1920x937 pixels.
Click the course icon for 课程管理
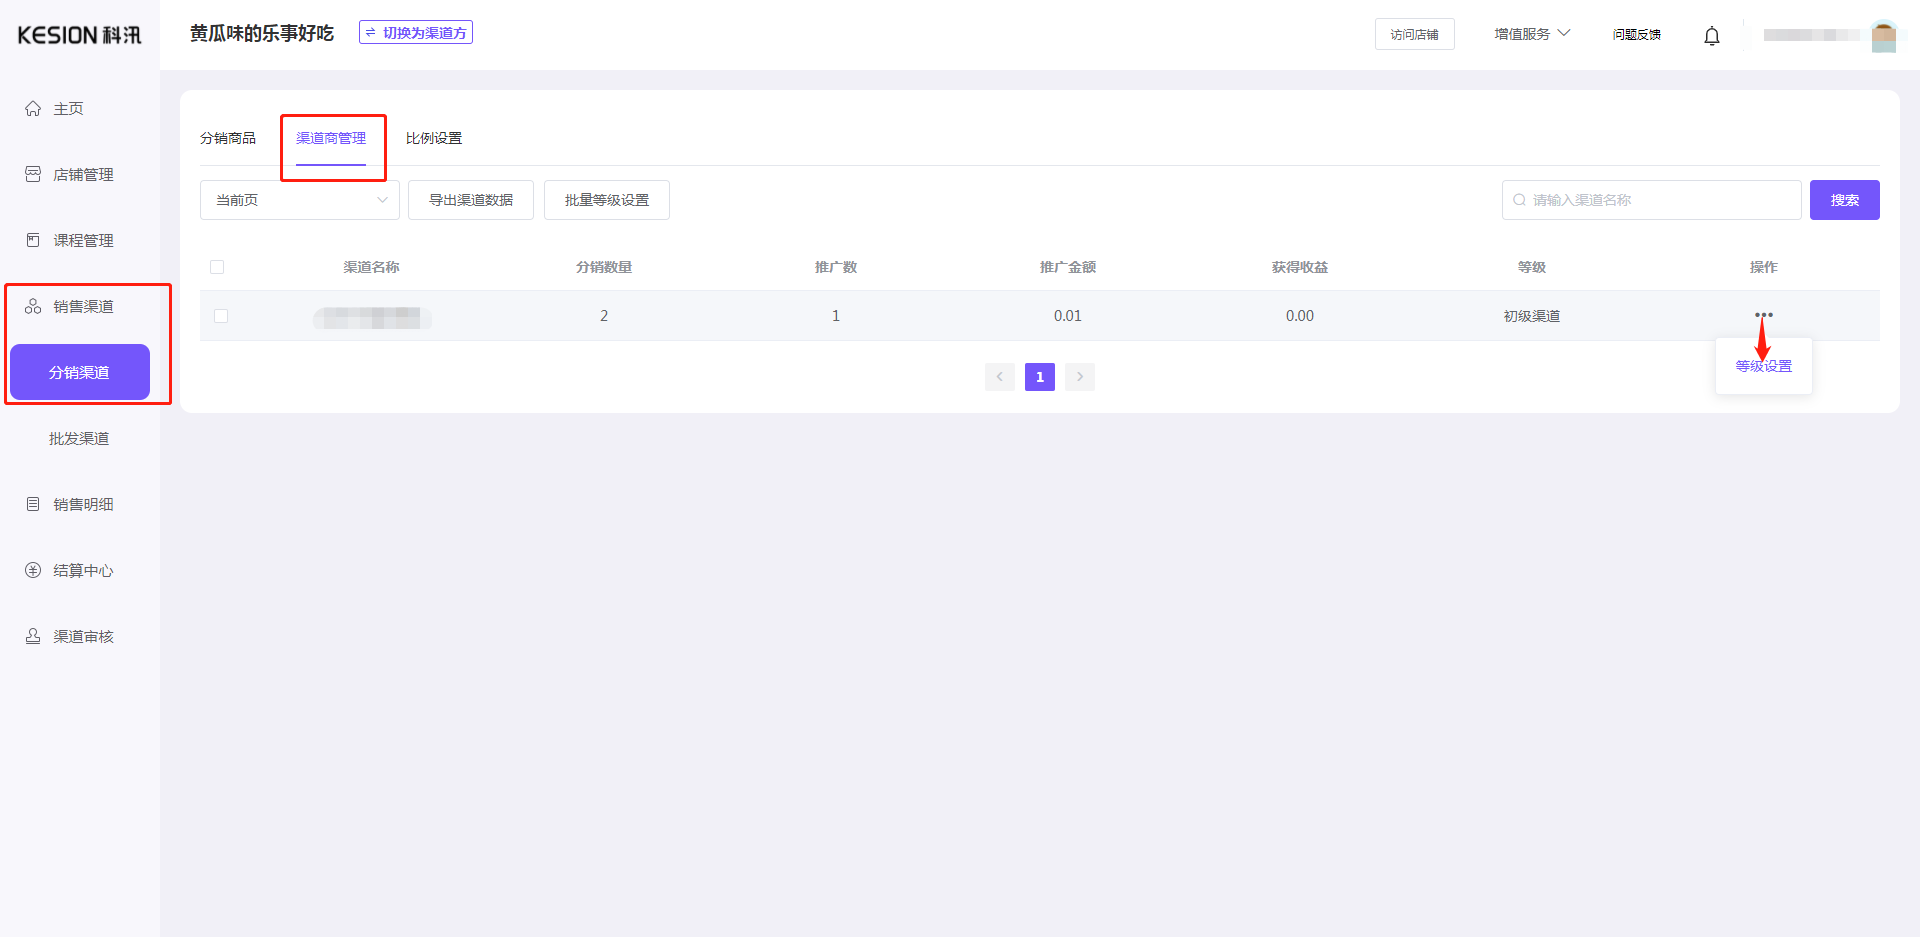tap(33, 240)
